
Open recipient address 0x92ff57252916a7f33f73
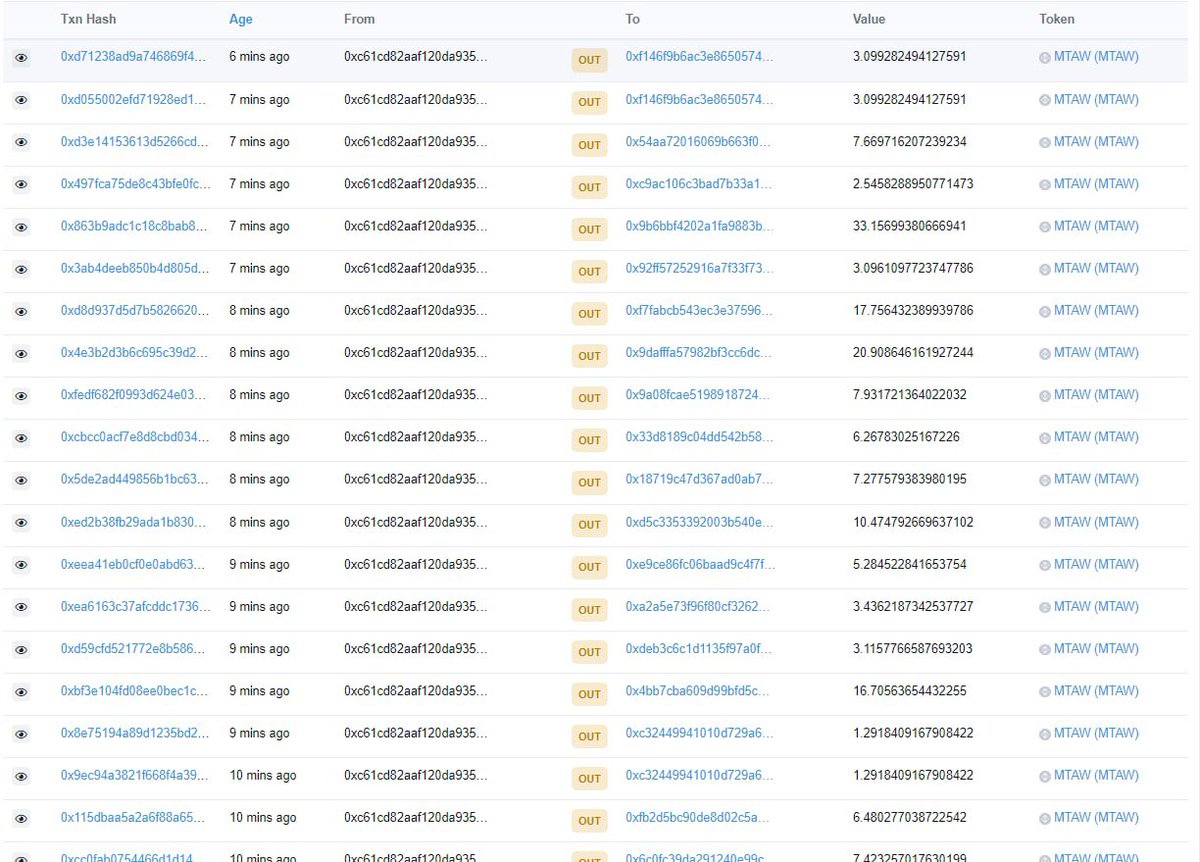[x=699, y=268]
